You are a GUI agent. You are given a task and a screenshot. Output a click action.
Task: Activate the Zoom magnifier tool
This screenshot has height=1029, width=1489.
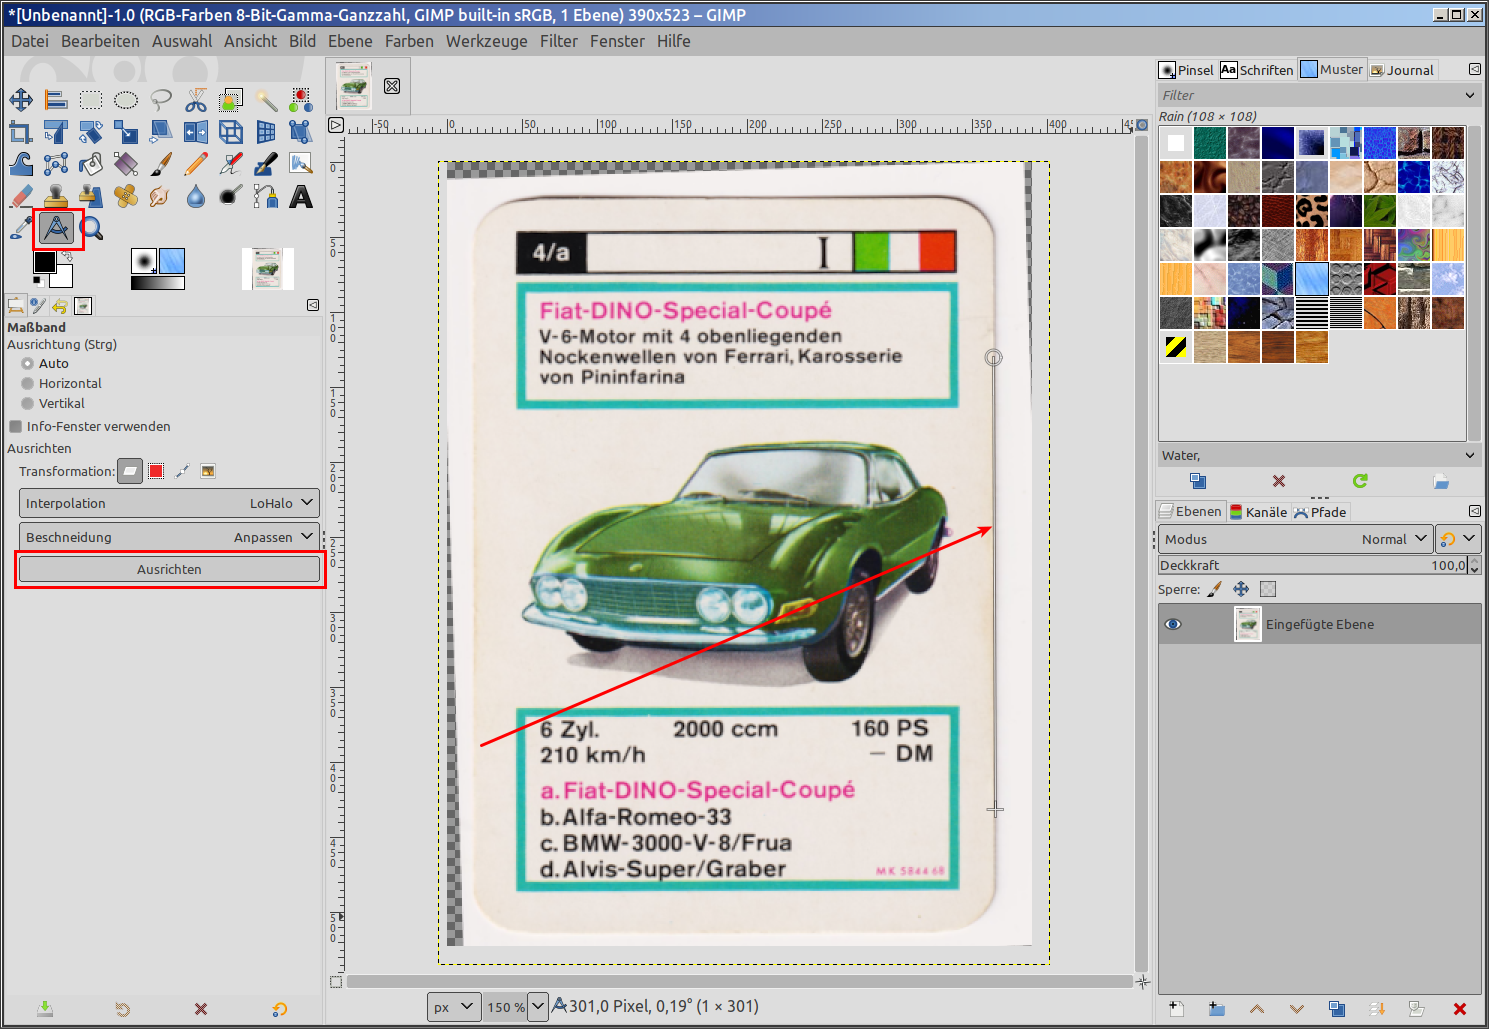pyautogui.click(x=92, y=229)
